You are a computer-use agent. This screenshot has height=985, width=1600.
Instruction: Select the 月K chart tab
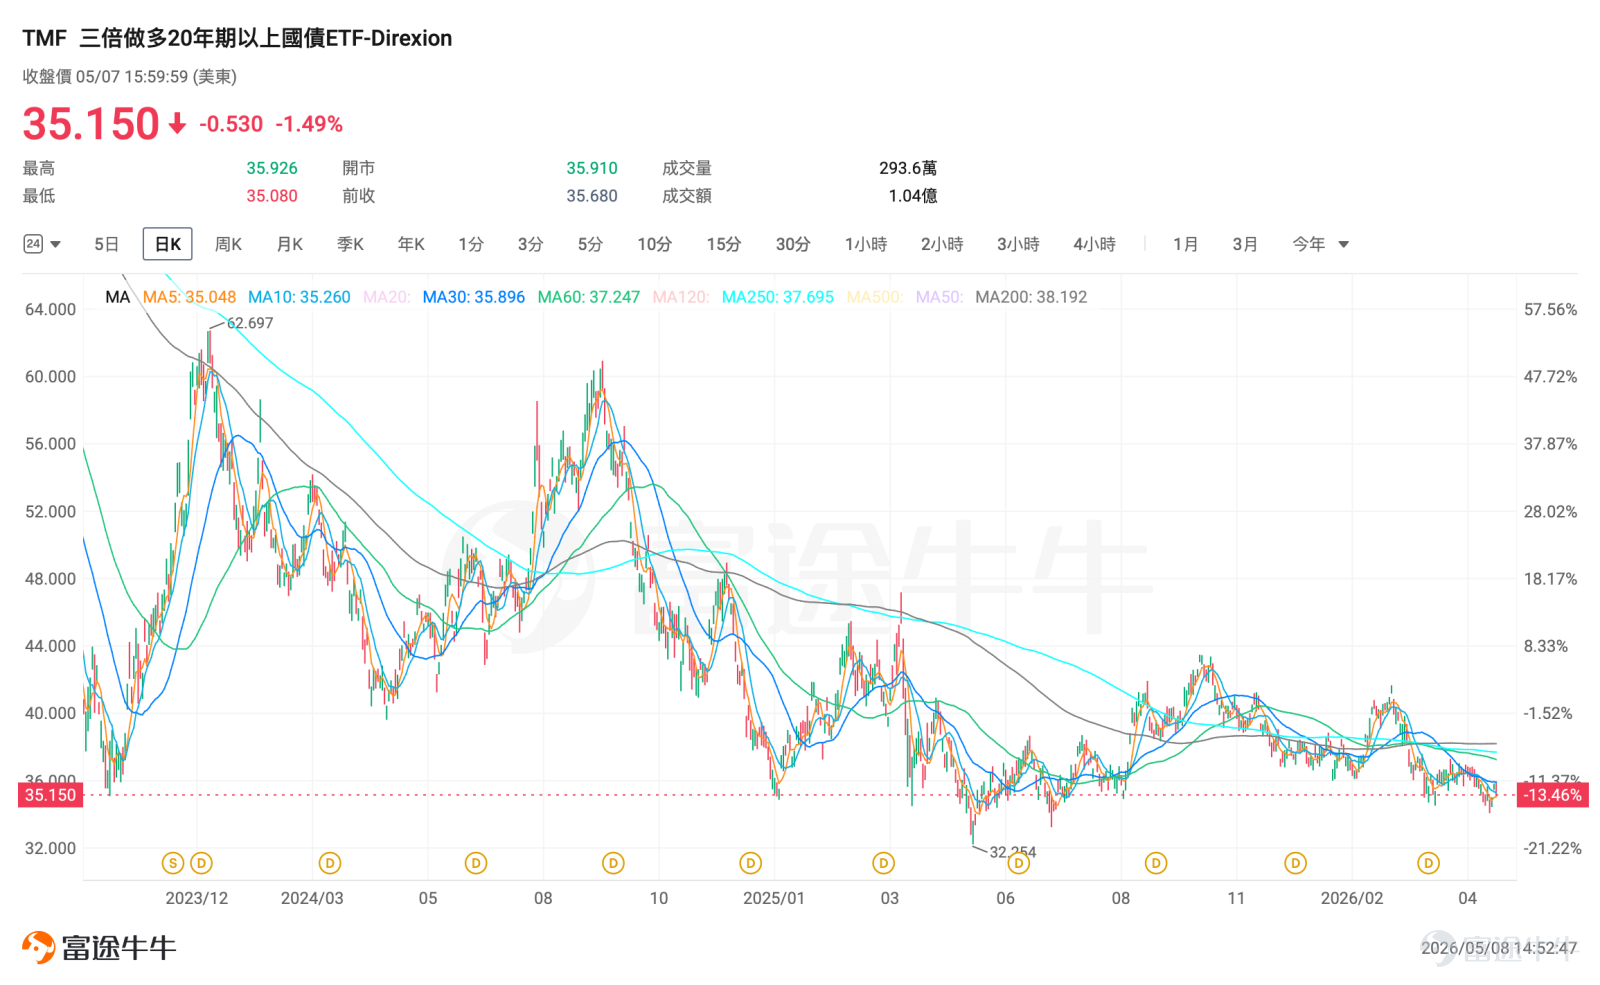[x=290, y=244]
